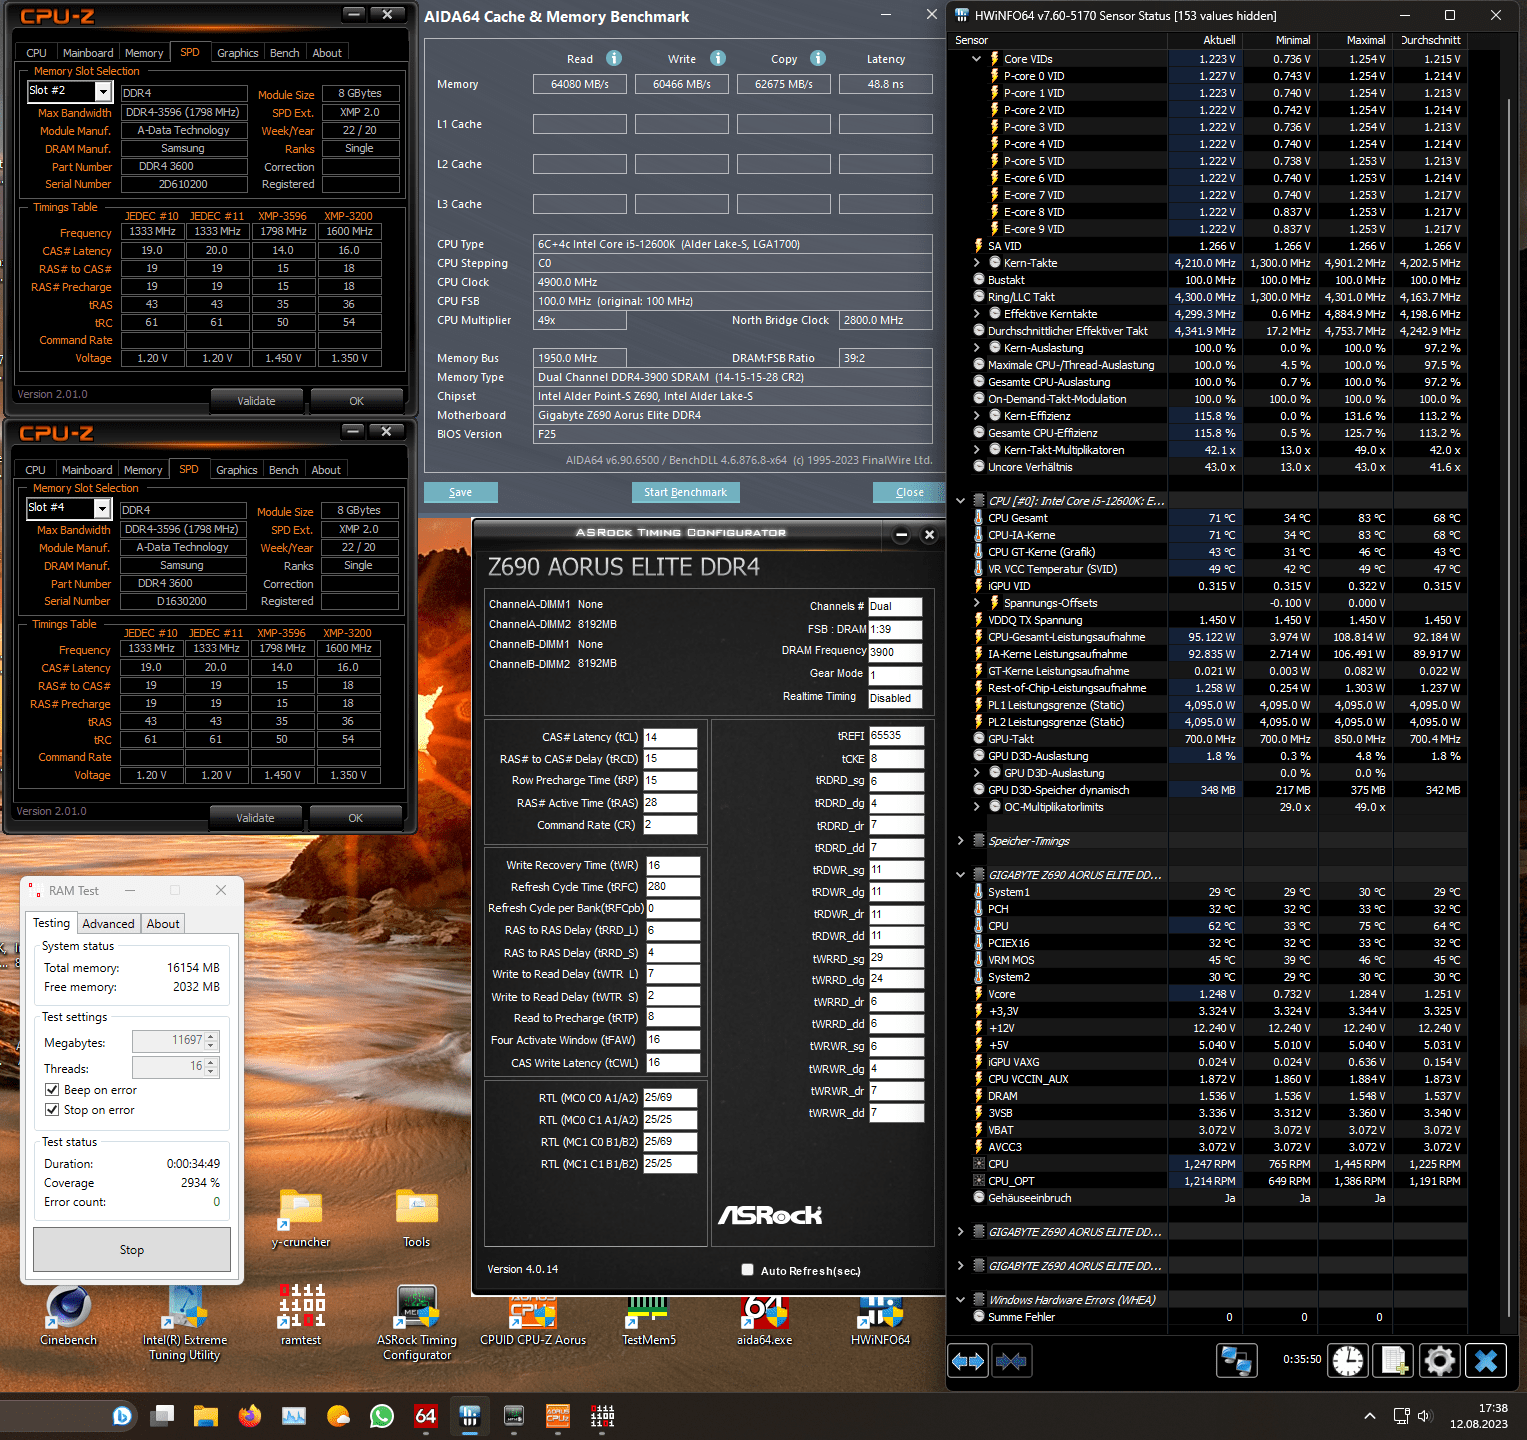
Task: Click the info icon next to Read
Action: click(x=614, y=58)
